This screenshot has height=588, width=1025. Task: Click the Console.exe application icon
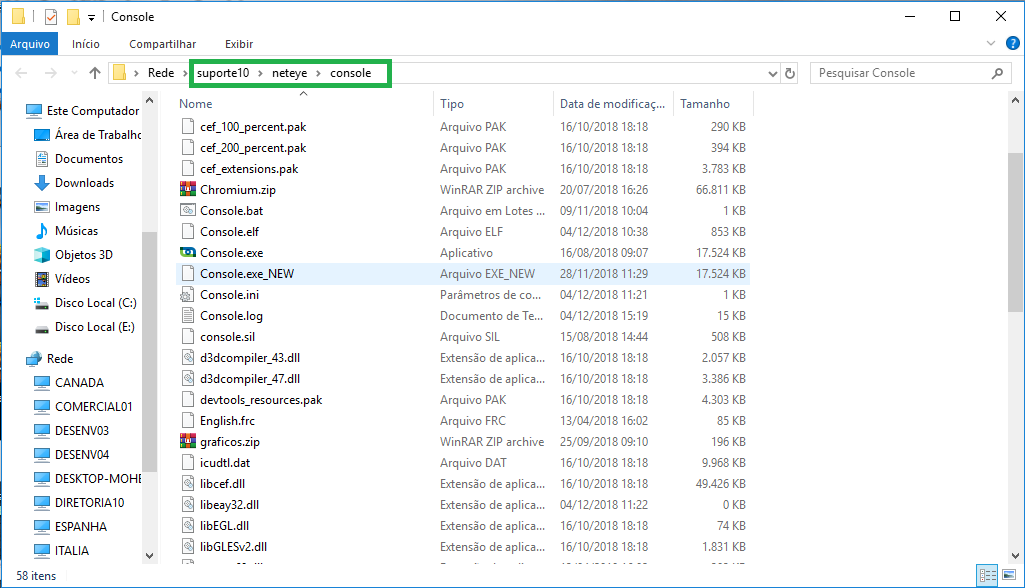[187, 253]
